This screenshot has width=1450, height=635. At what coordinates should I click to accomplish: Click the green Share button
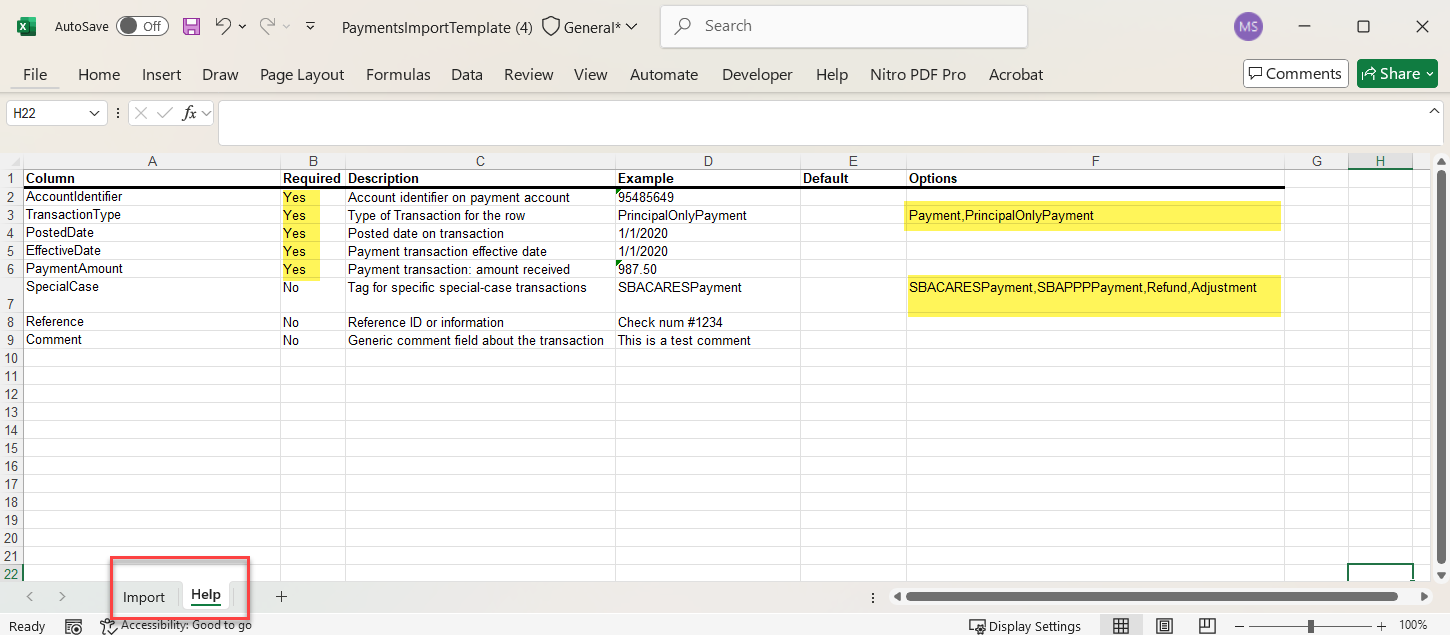click(x=1397, y=73)
